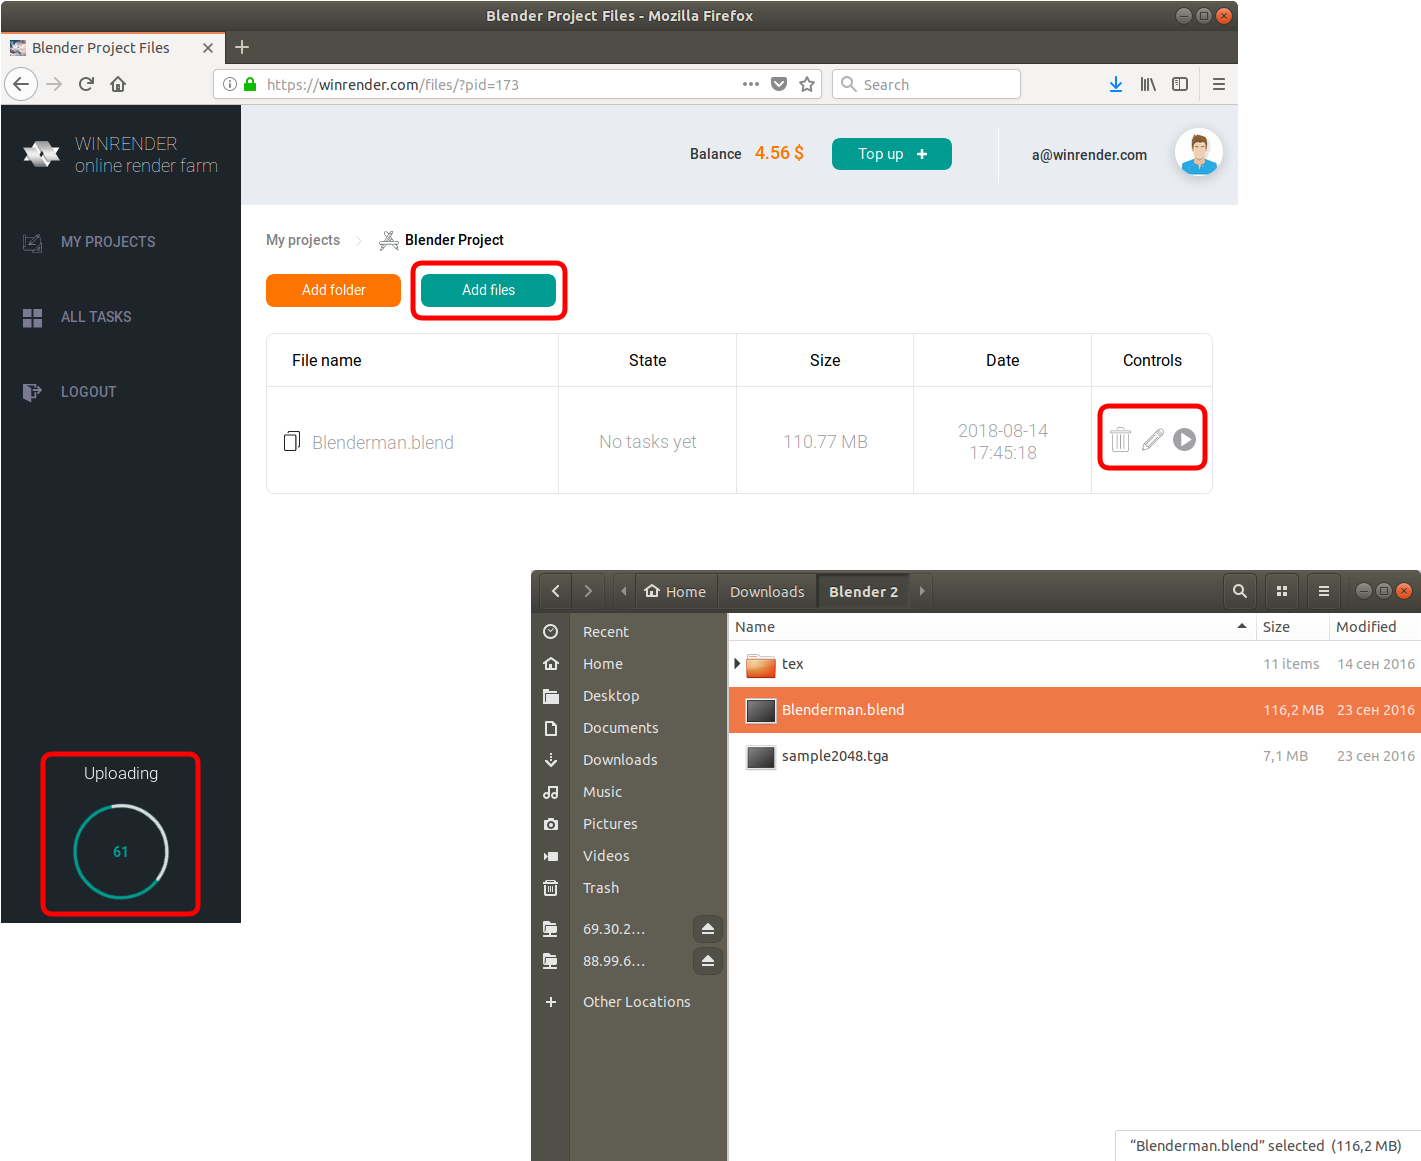Open the Blender Project Files browser tab
The image size is (1421, 1161).
[112, 48]
